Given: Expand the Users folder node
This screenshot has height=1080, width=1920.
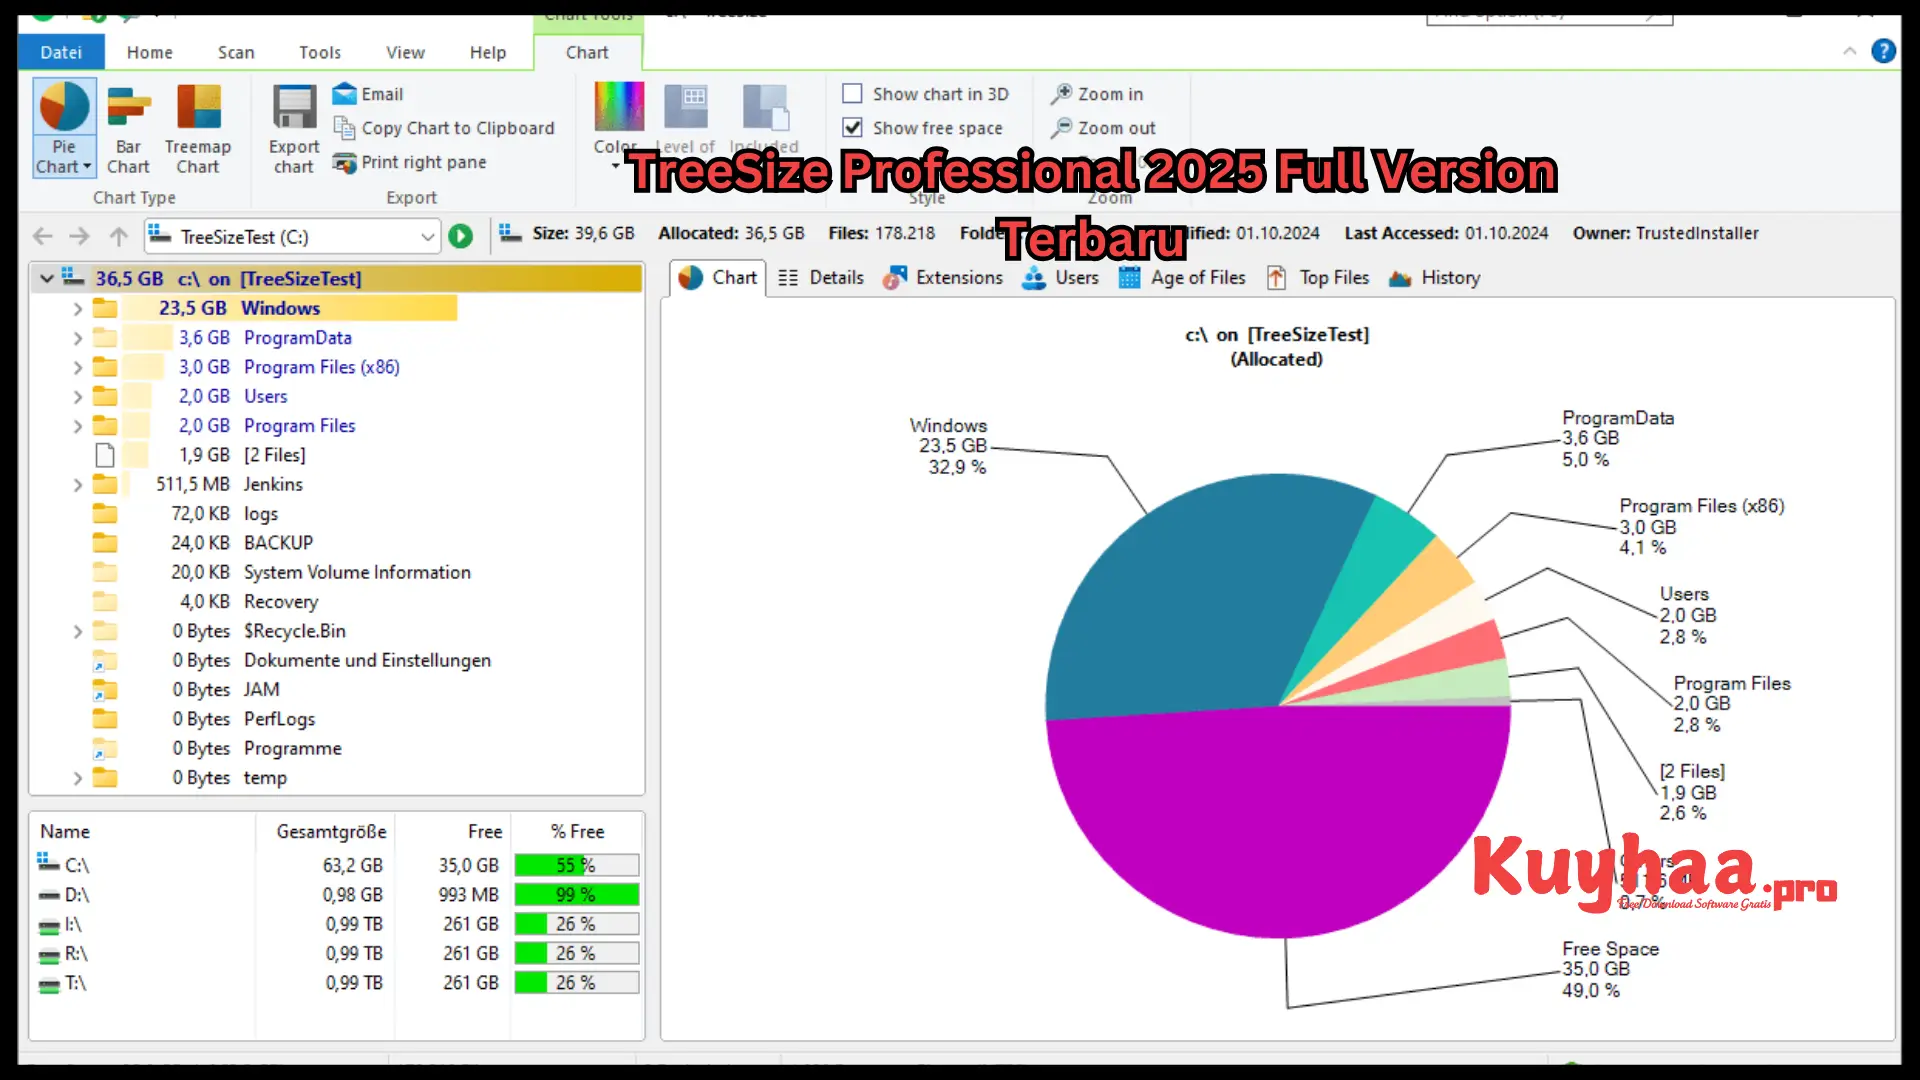Looking at the screenshot, I should [x=77, y=397].
